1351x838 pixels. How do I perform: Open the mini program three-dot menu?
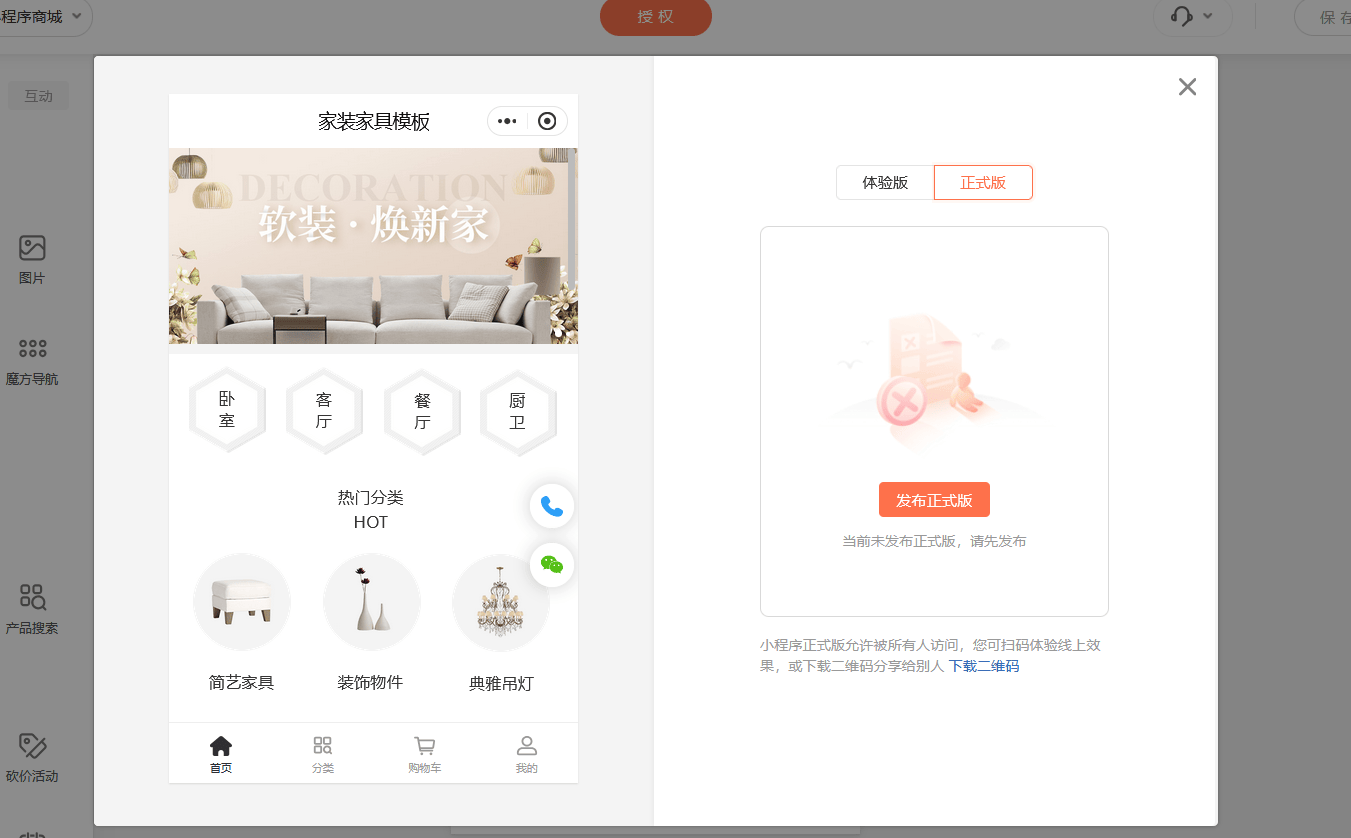(507, 121)
